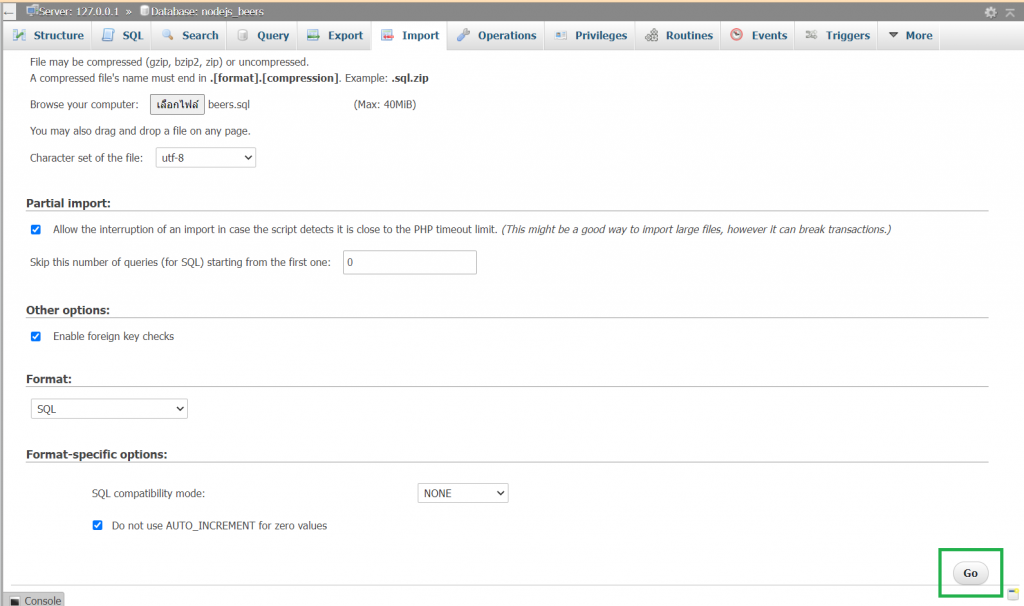Open the Format SQL dropdown

point(109,409)
